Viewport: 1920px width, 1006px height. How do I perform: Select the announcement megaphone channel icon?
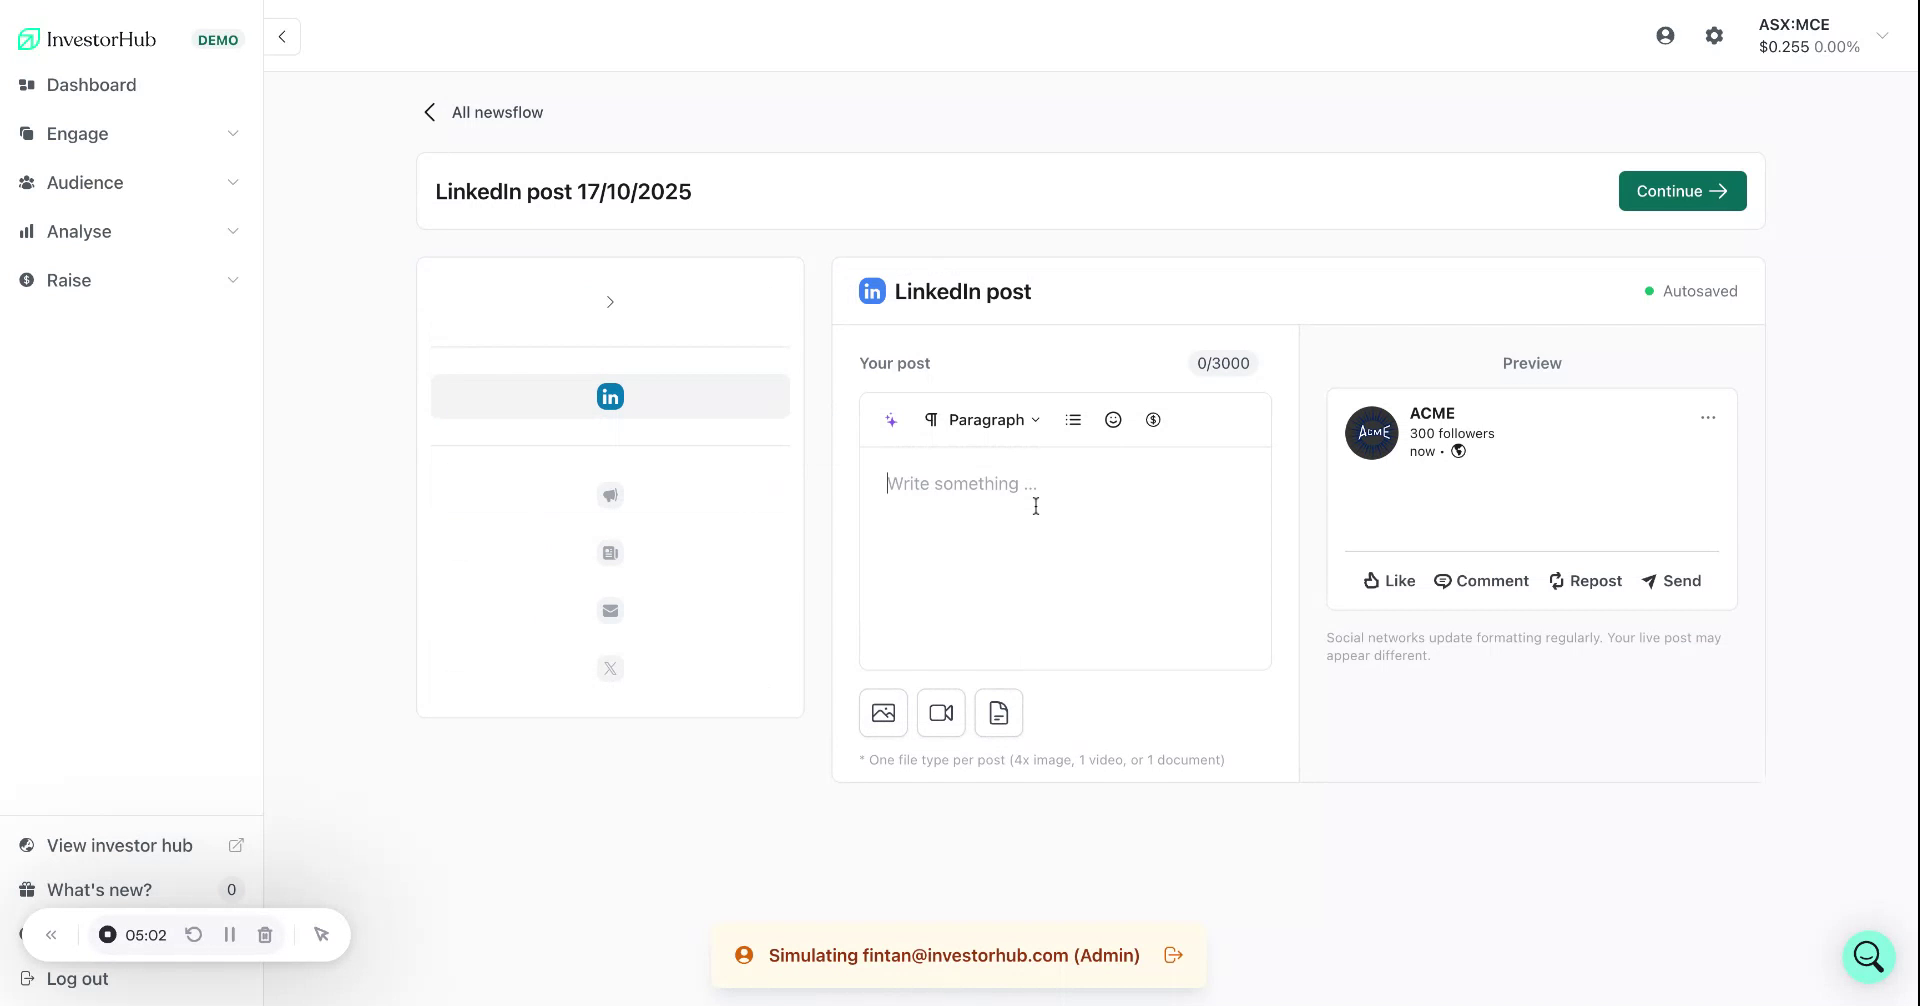click(x=610, y=494)
